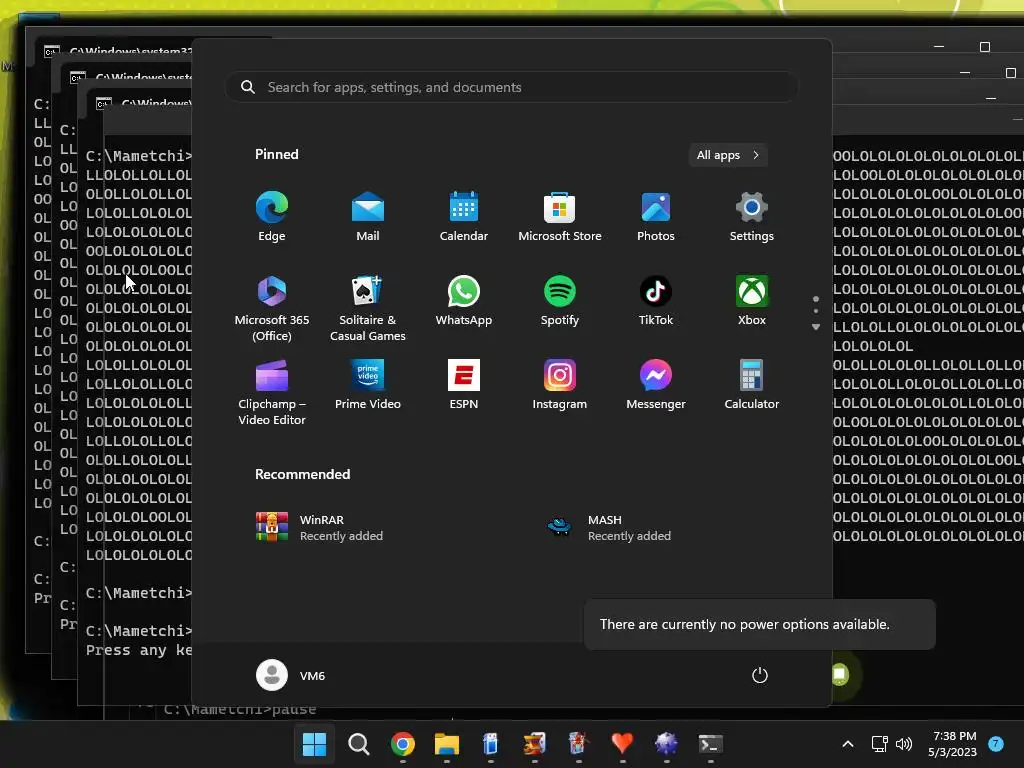Screen dimensions: 1024x768
Task: Launch Solitaire & Casual Games
Action: pos(368,308)
